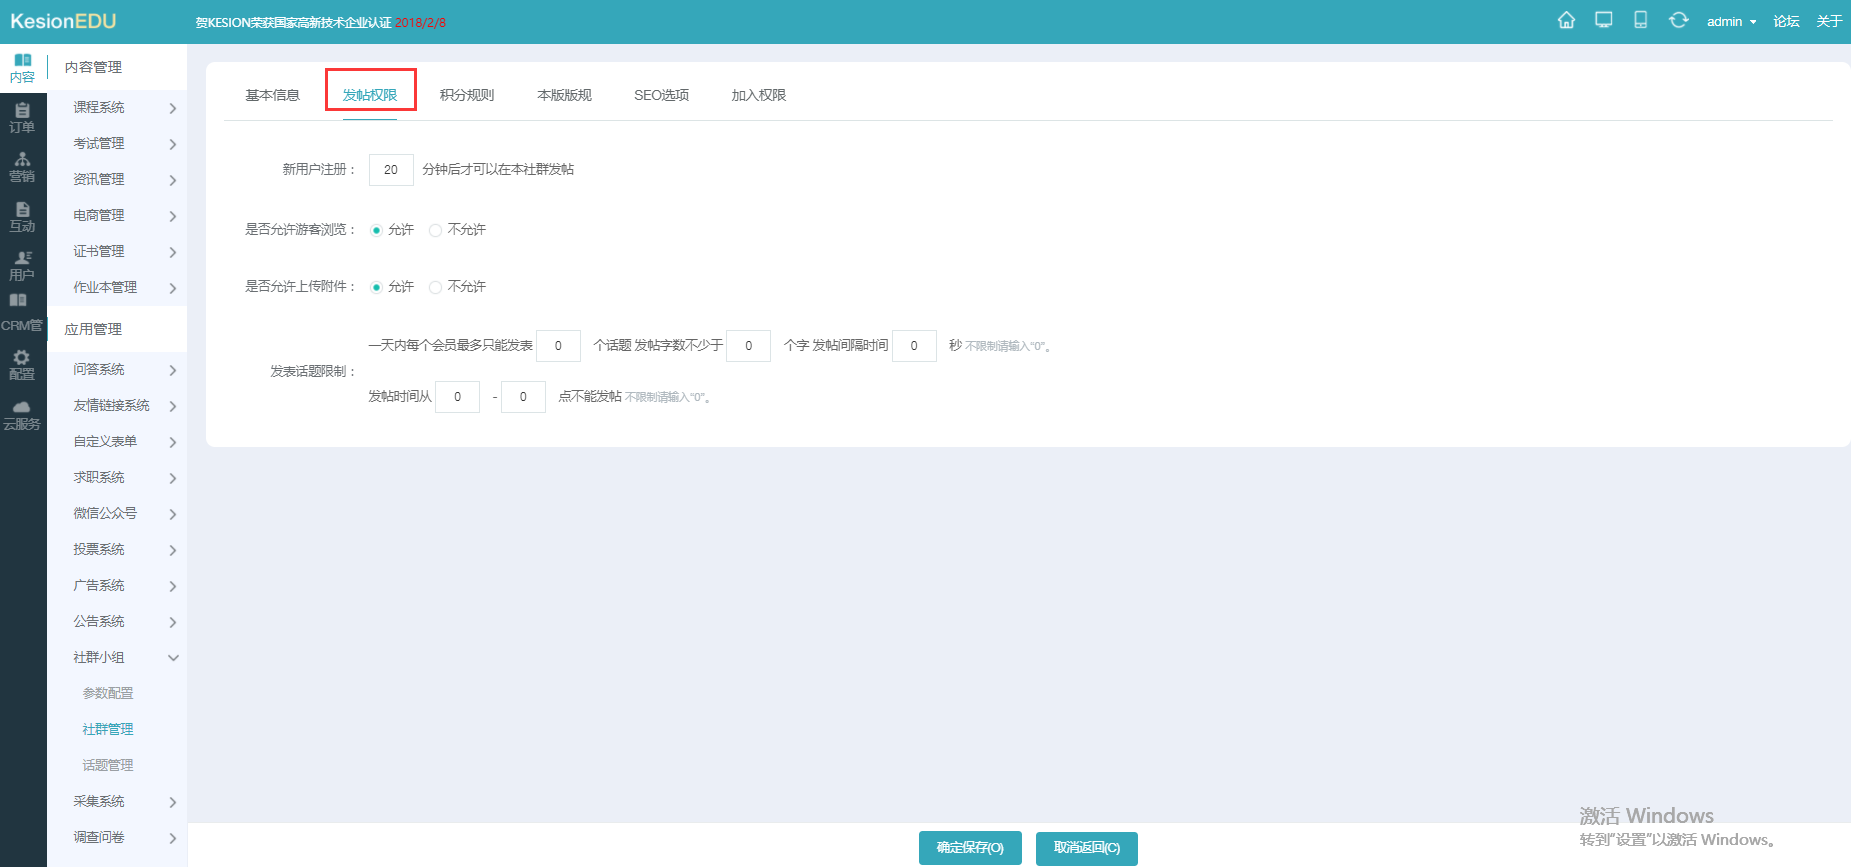The height and width of the screenshot is (867, 1851).
Task: Select 不允许 for 是否允许游客浏览
Action: [436, 230]
